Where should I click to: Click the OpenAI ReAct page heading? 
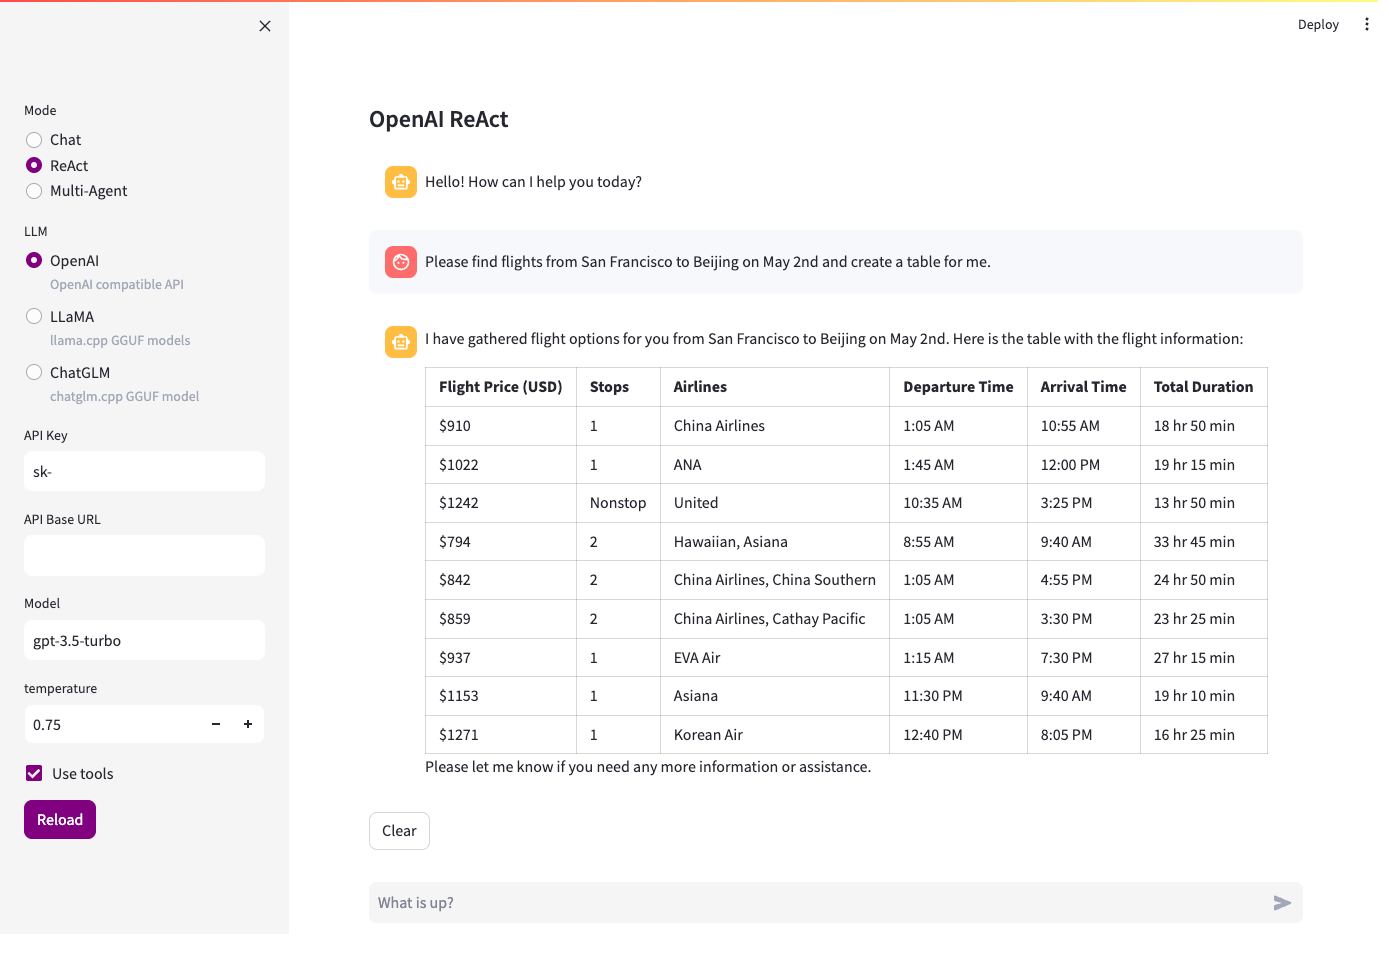(438, 120)
